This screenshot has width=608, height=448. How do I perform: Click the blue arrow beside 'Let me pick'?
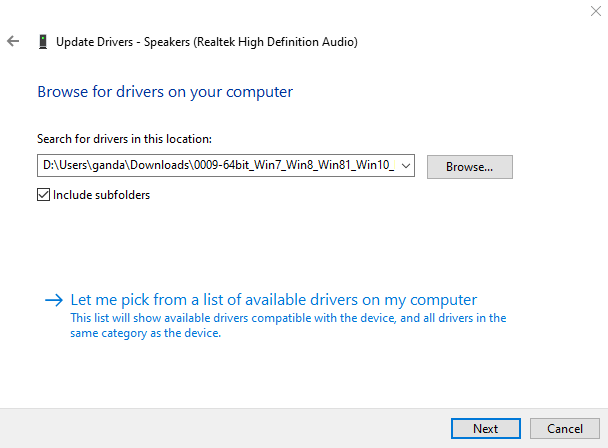pyautogui.click(x=53, y=299)
